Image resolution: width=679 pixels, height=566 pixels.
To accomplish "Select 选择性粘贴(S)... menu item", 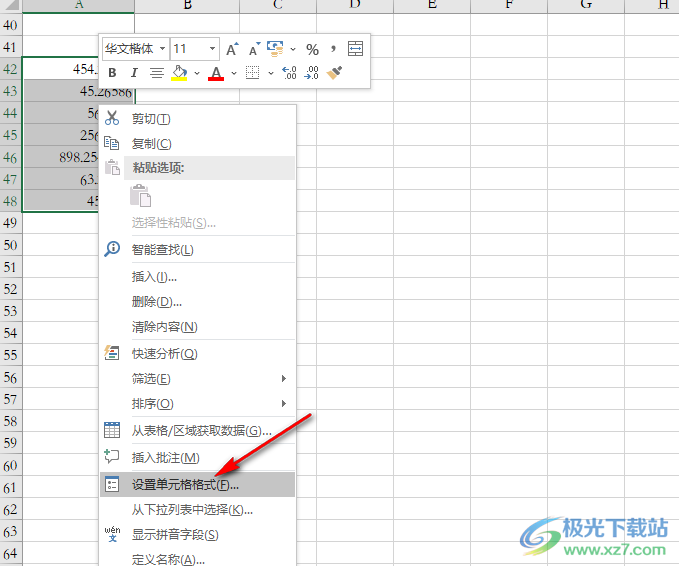I will [x=197, y=223].
